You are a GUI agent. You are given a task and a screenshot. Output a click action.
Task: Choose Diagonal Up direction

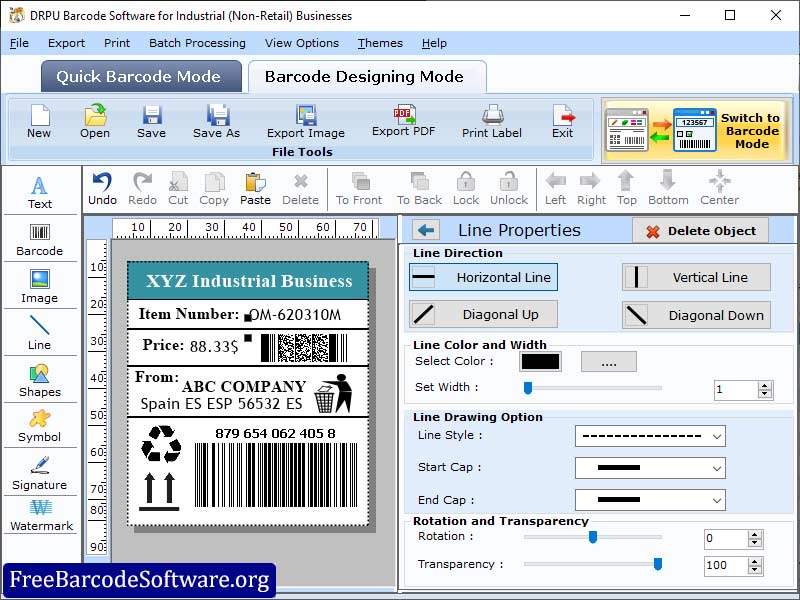pos(483,314)
